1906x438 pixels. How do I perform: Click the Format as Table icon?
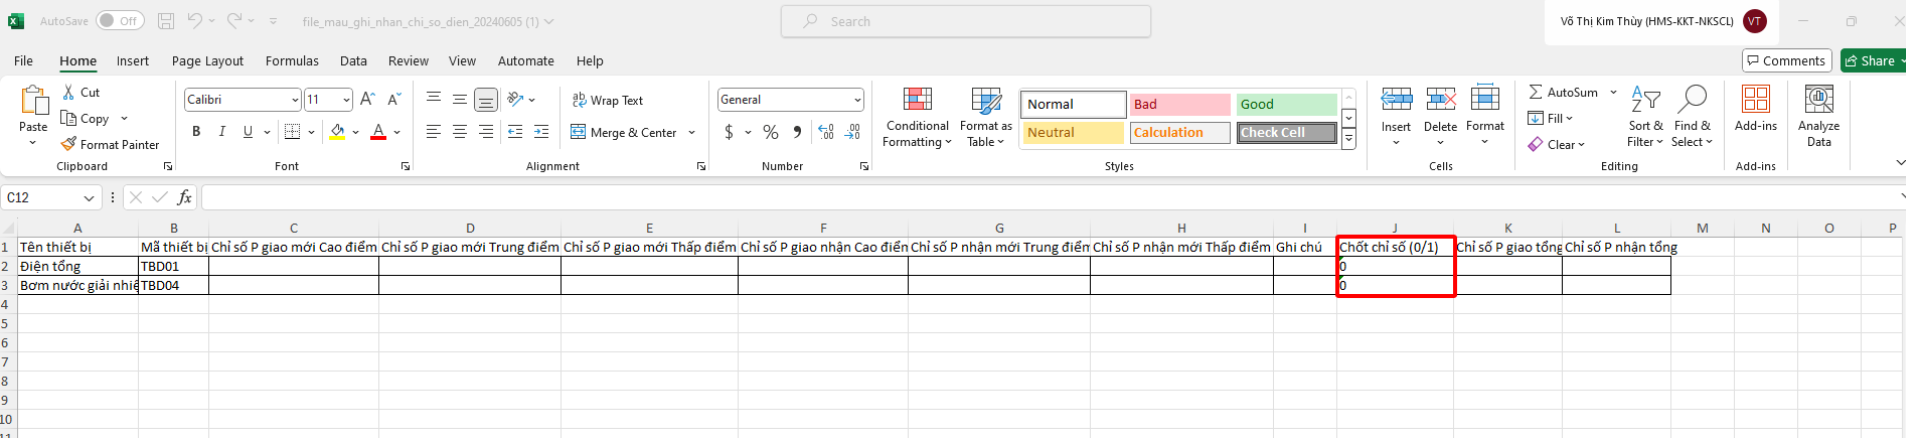(985, 100)
